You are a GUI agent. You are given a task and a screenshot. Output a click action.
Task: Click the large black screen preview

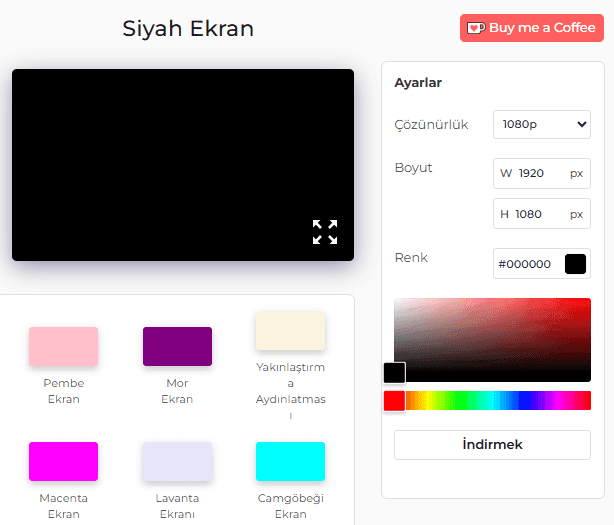tap(183, 165)
